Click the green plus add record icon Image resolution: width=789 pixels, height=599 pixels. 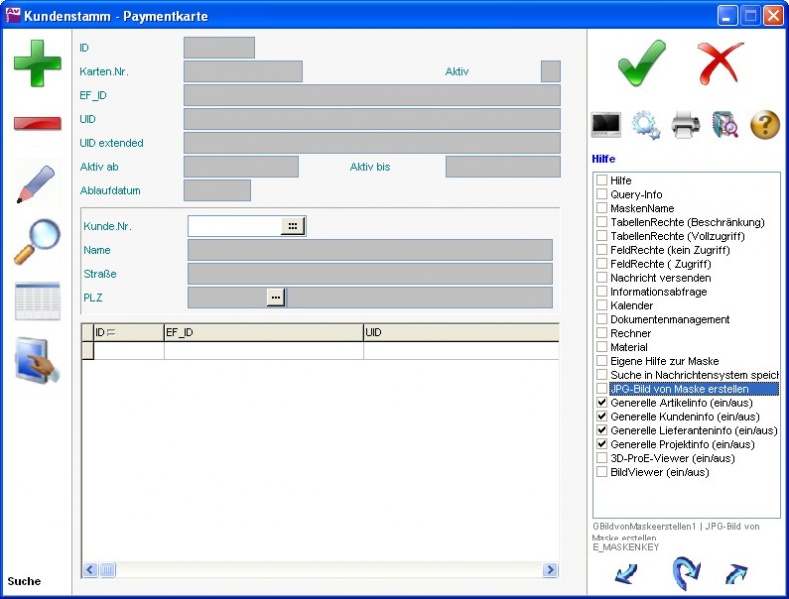[37, 61]
